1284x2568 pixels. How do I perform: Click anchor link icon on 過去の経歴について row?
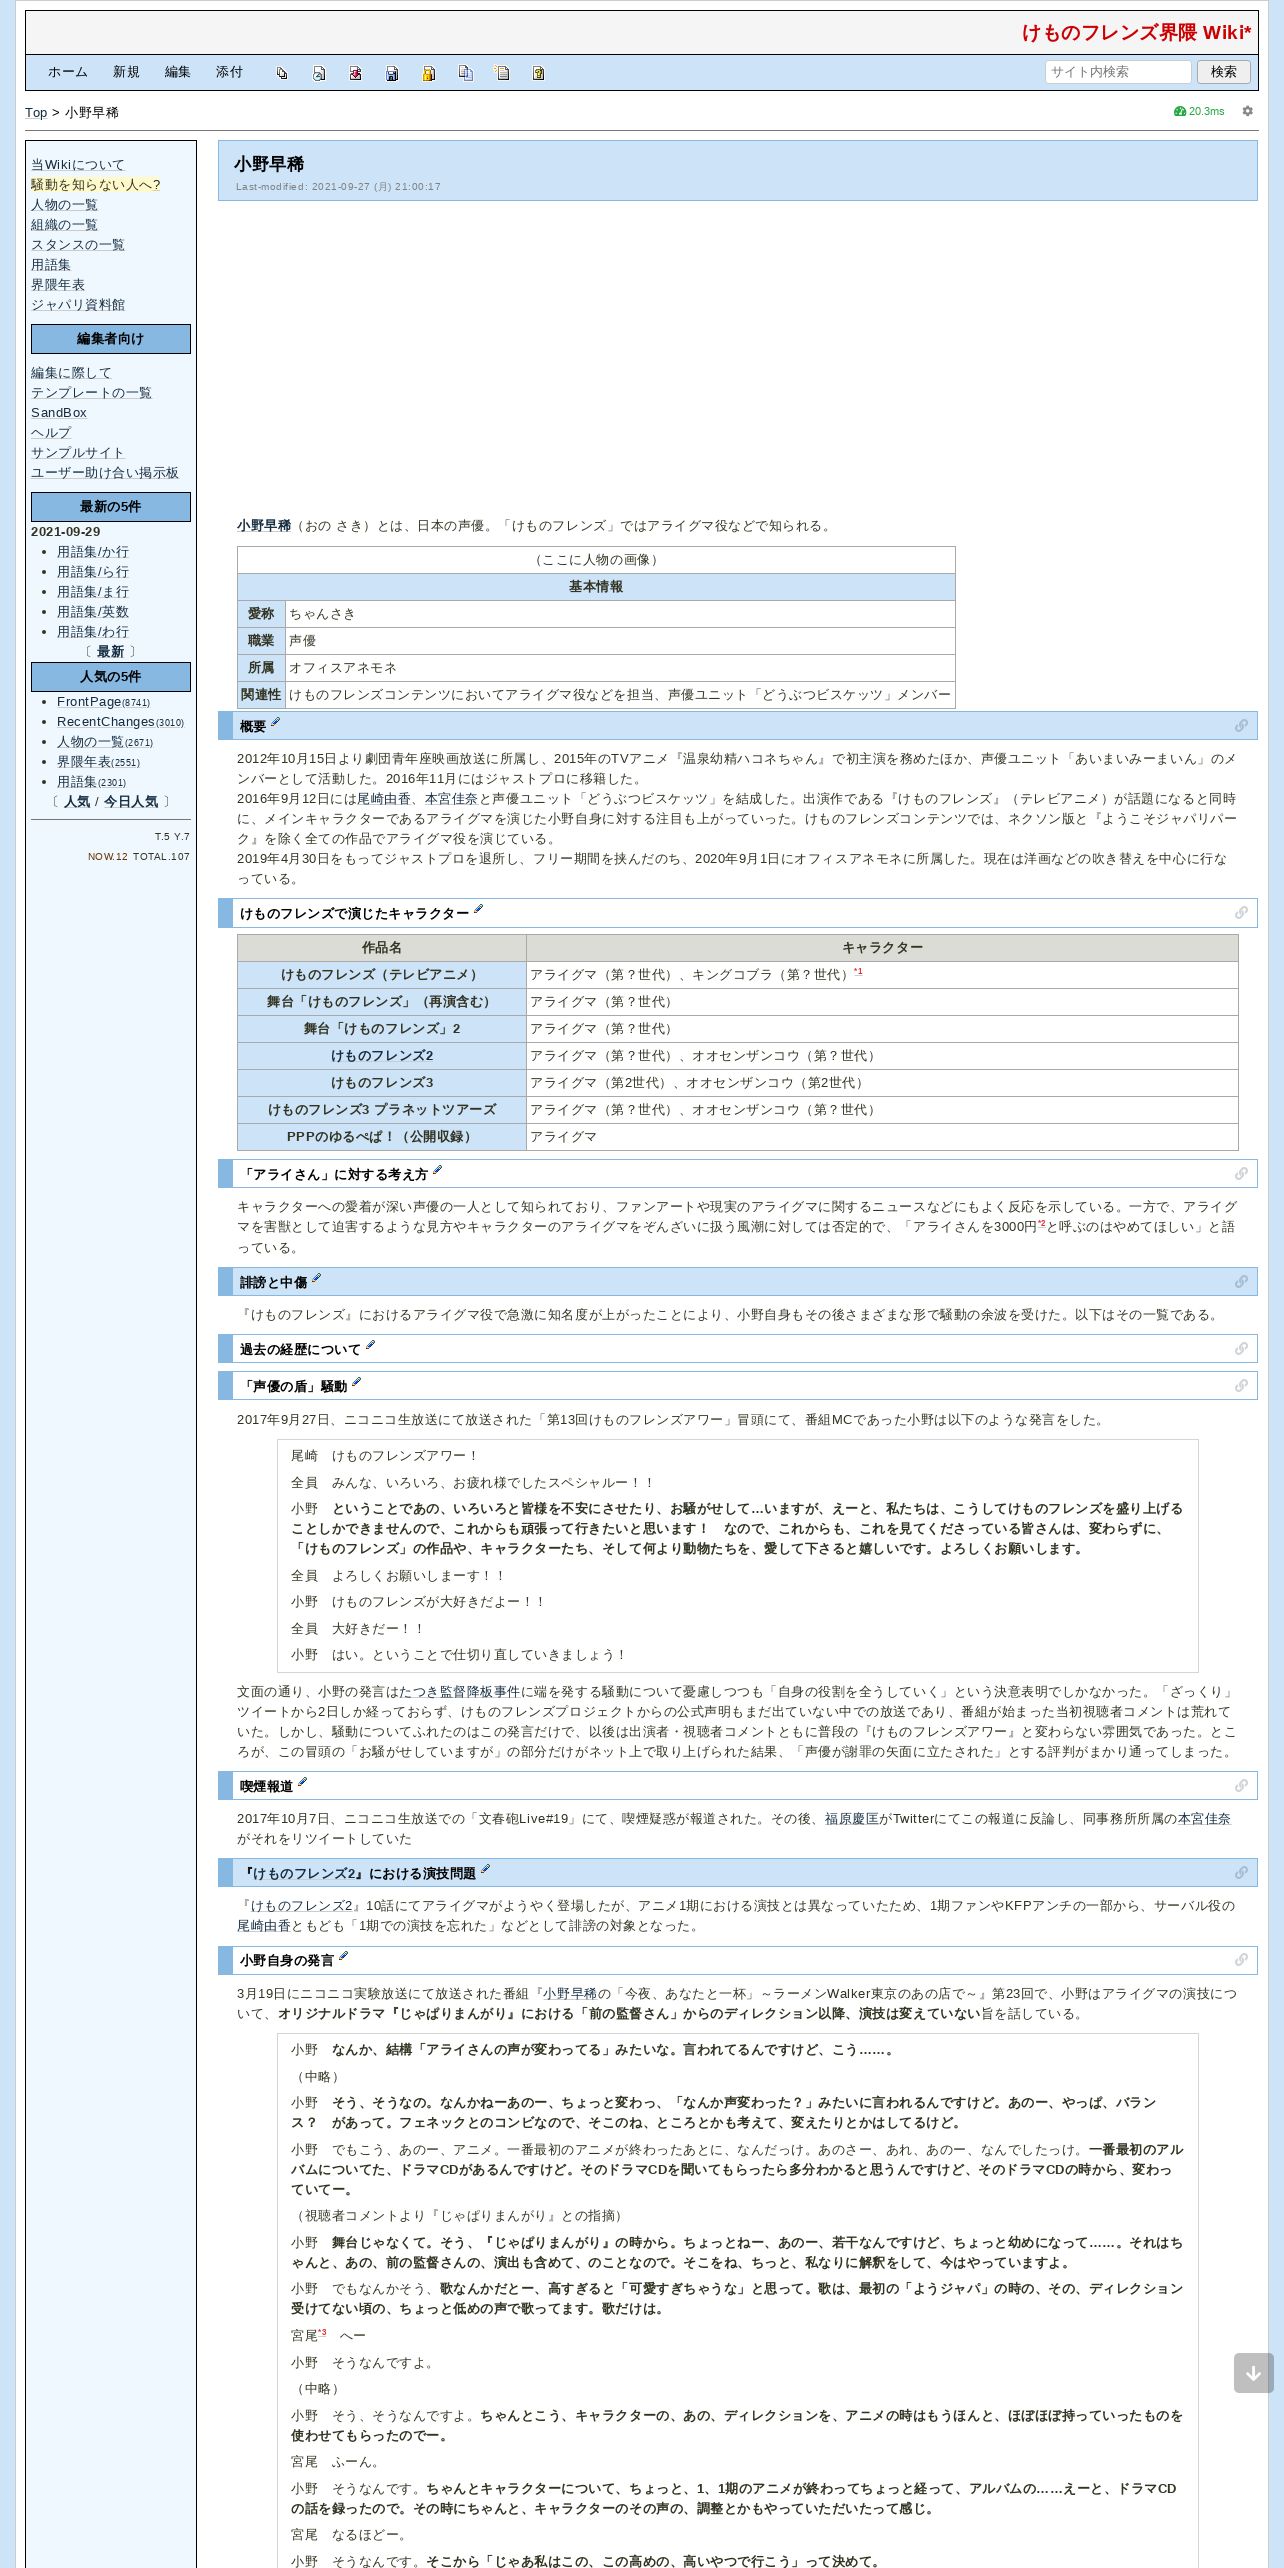pyautogui.click(x=1241, y=1349)
